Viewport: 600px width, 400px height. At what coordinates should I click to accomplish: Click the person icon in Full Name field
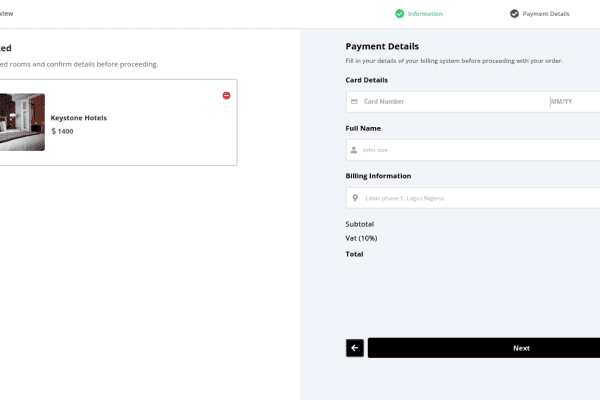[354, 150]
